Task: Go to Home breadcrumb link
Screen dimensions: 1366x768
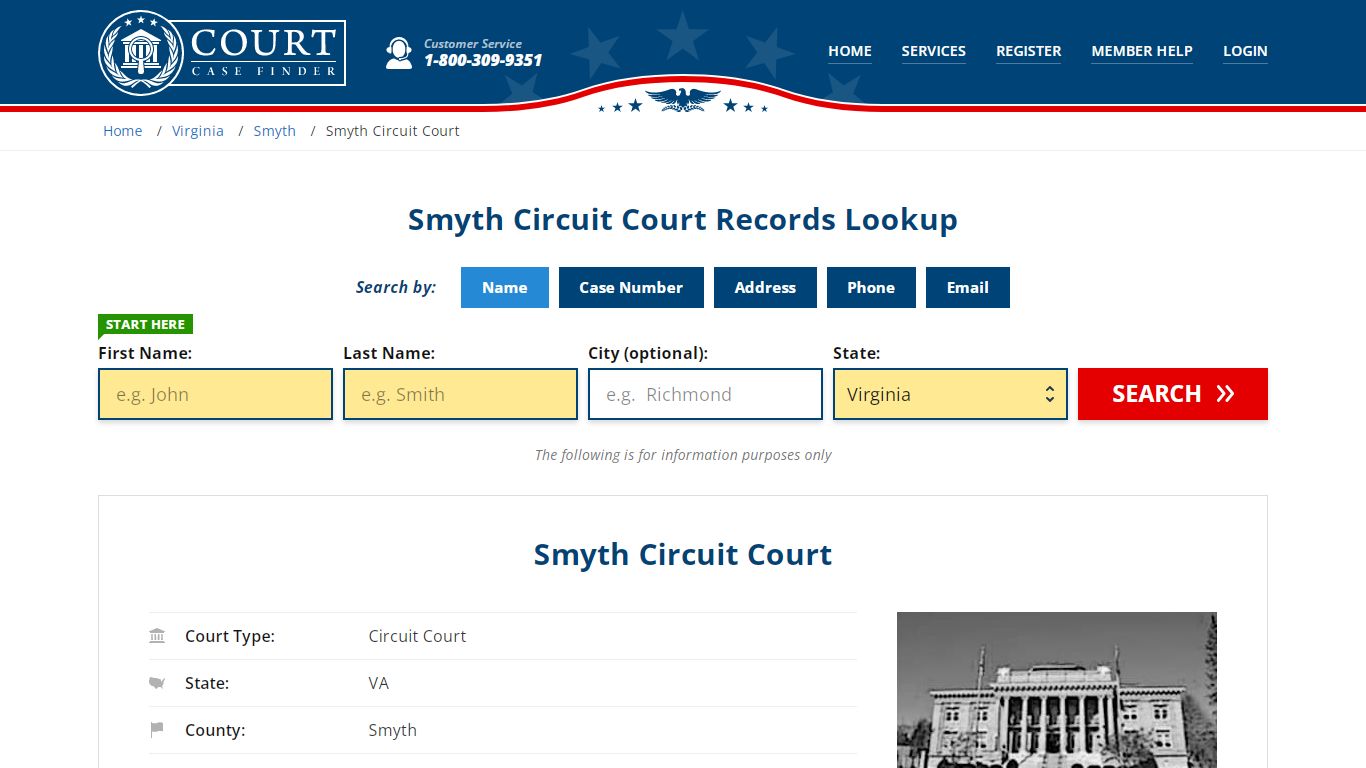Action: [x=123, y=131]
